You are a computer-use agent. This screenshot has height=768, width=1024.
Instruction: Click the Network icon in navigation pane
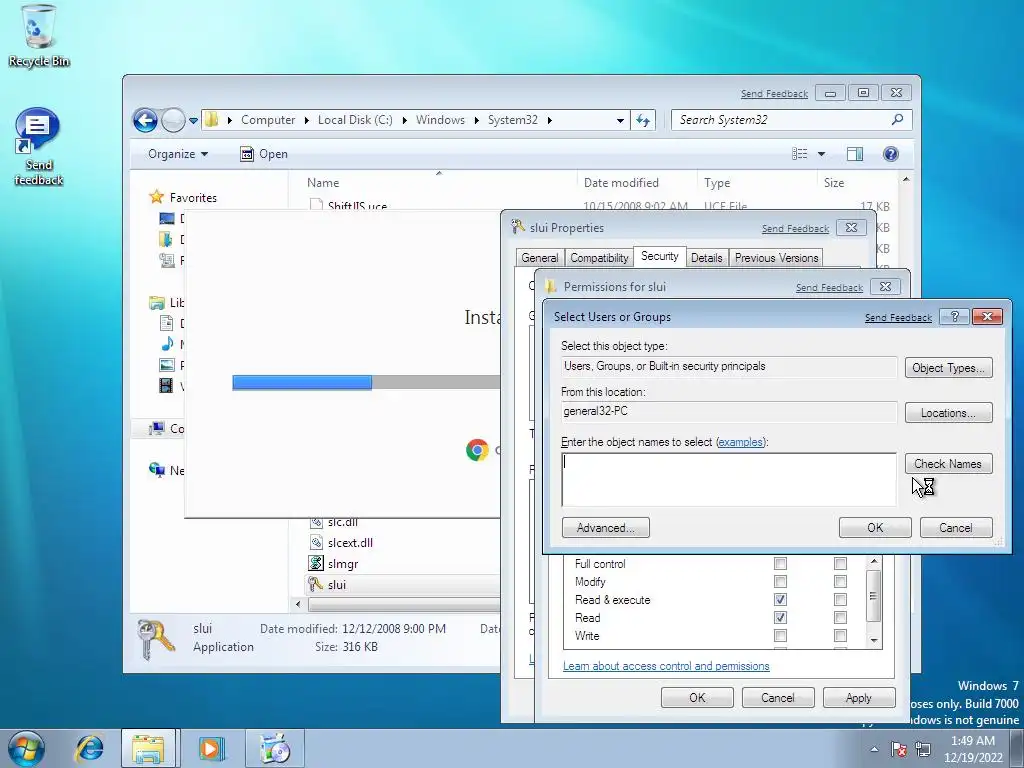tap(157, 470)
